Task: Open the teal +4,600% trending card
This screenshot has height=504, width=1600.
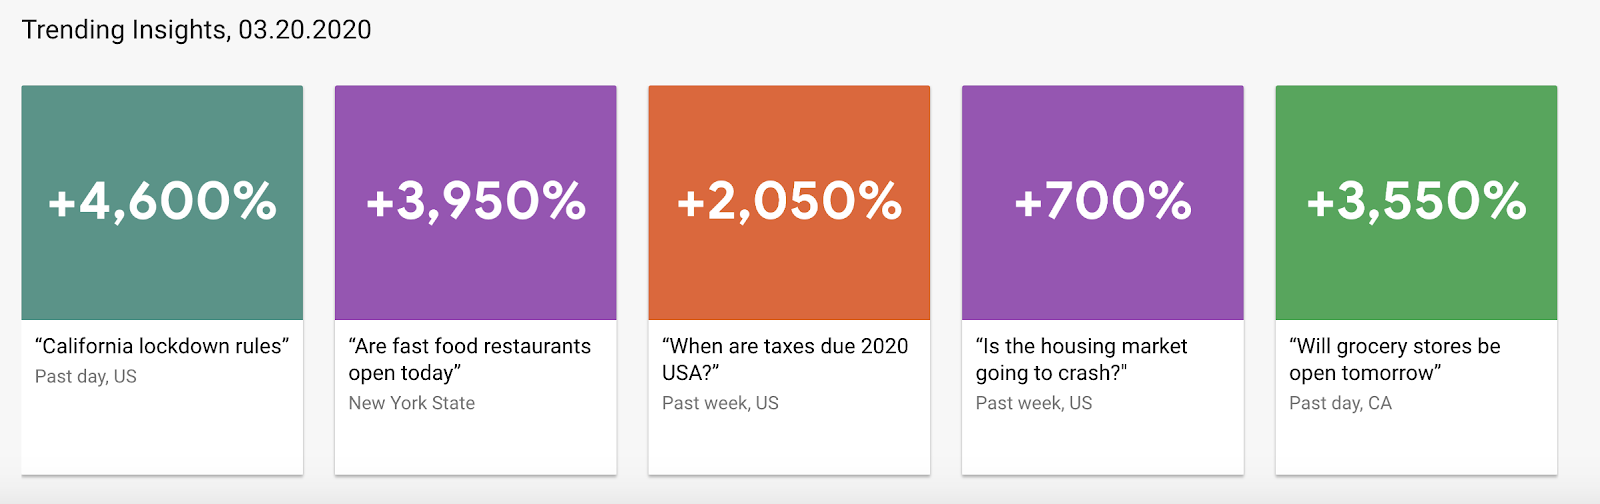Action: [162, 202]
